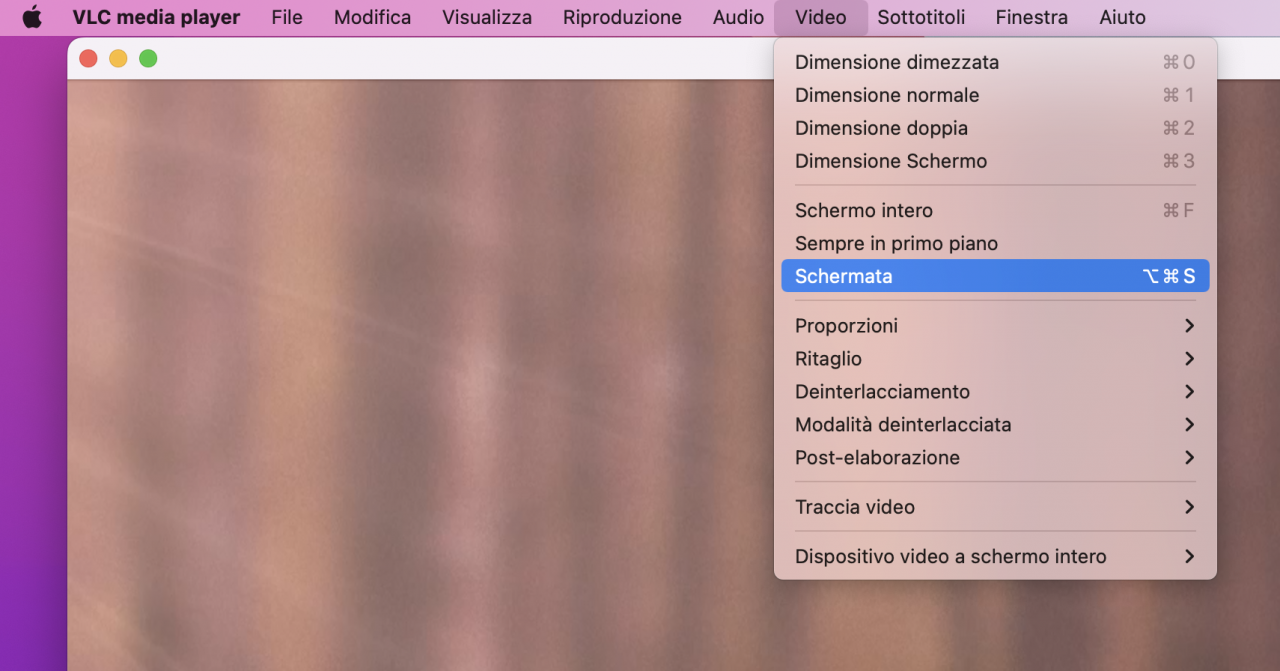This screenshot has height=671, width=1280.
Task: Select Dimensione normale
Action: click(x=995, y=95)
